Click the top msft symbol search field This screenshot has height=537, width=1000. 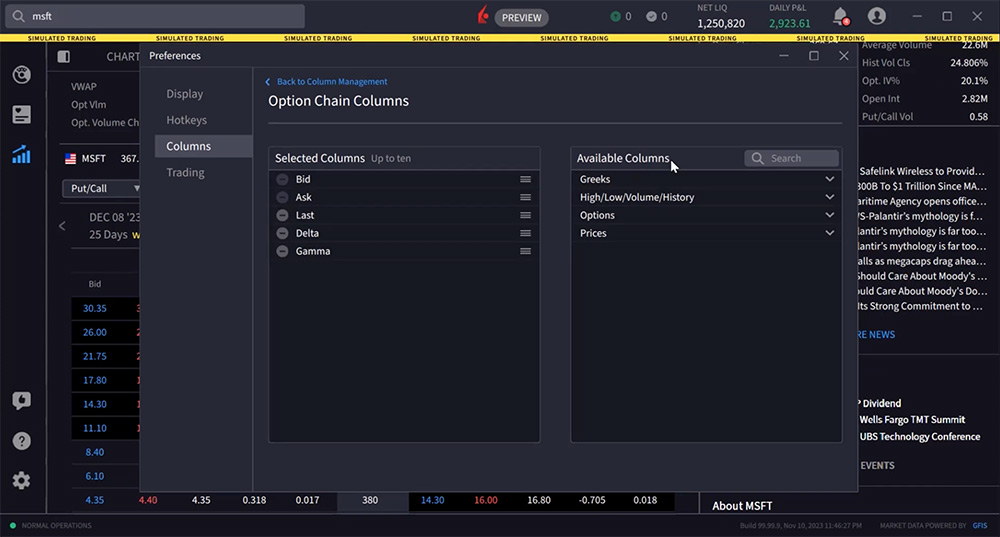tap(155, 16)
